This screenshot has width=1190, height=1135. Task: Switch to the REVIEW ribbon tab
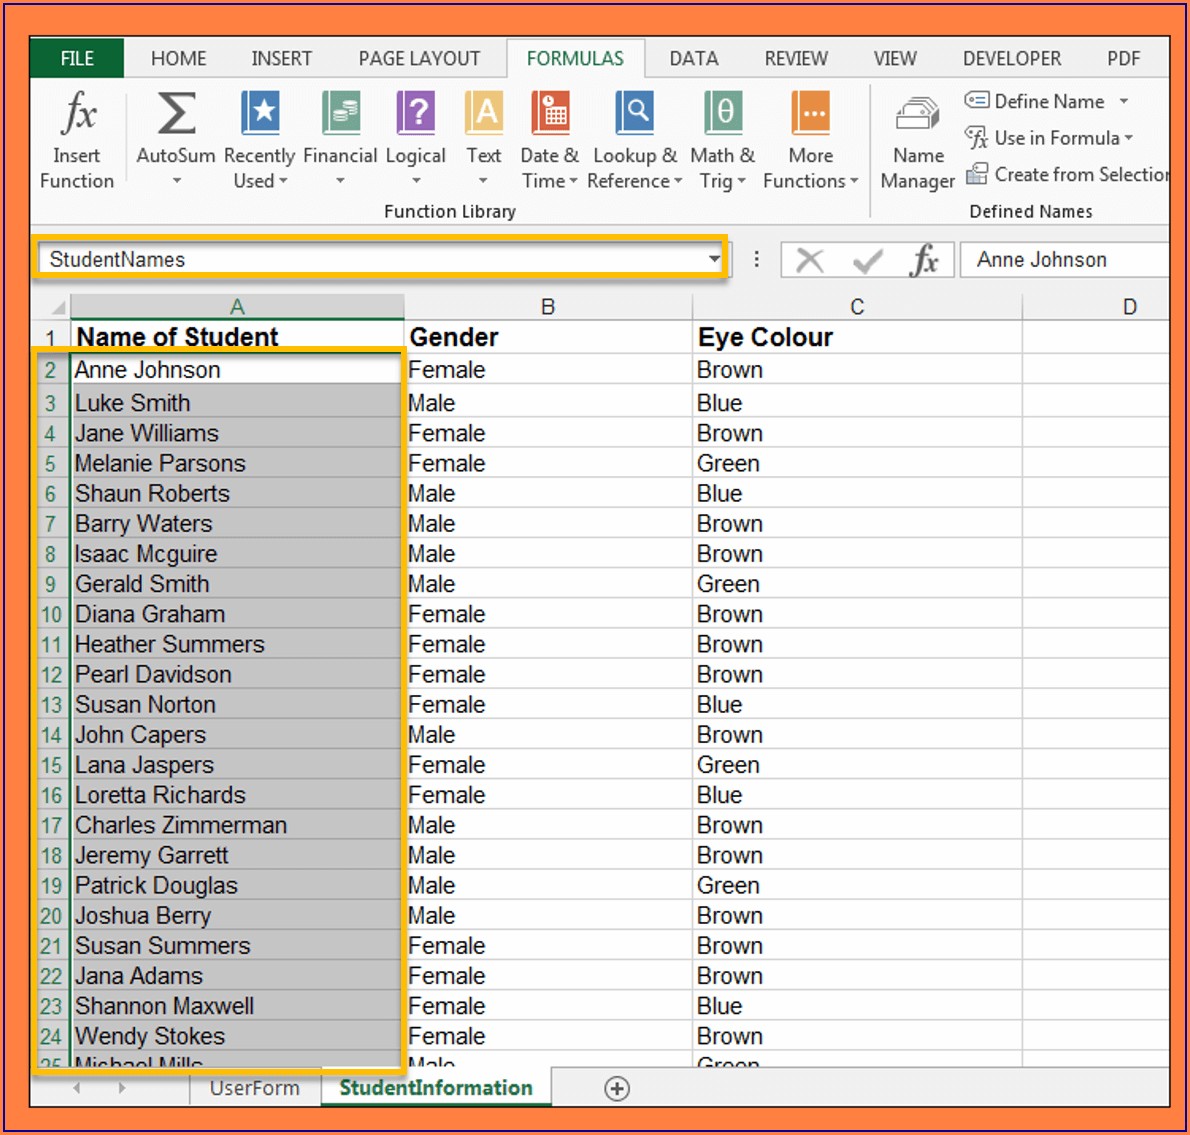(796, 58)
